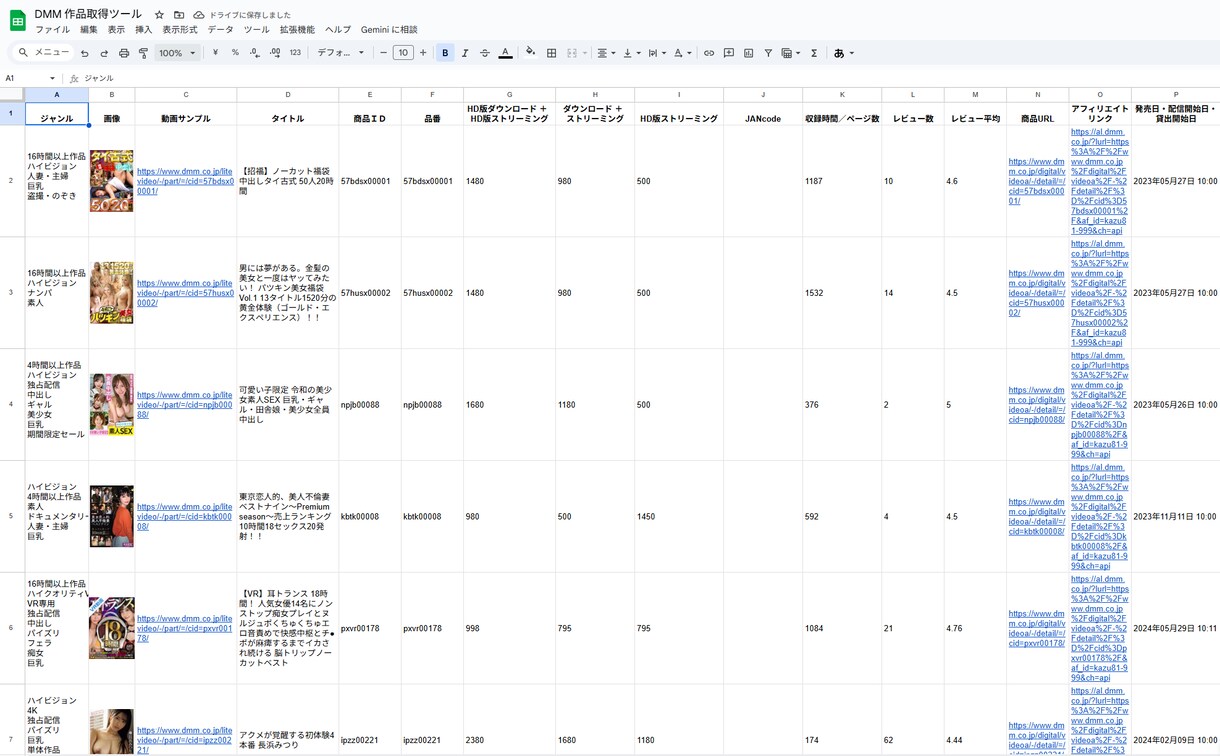Open the input tools あ dropdown
Image resolution: width=1220 pixels, height=756 pixels.
pos(844,53)
